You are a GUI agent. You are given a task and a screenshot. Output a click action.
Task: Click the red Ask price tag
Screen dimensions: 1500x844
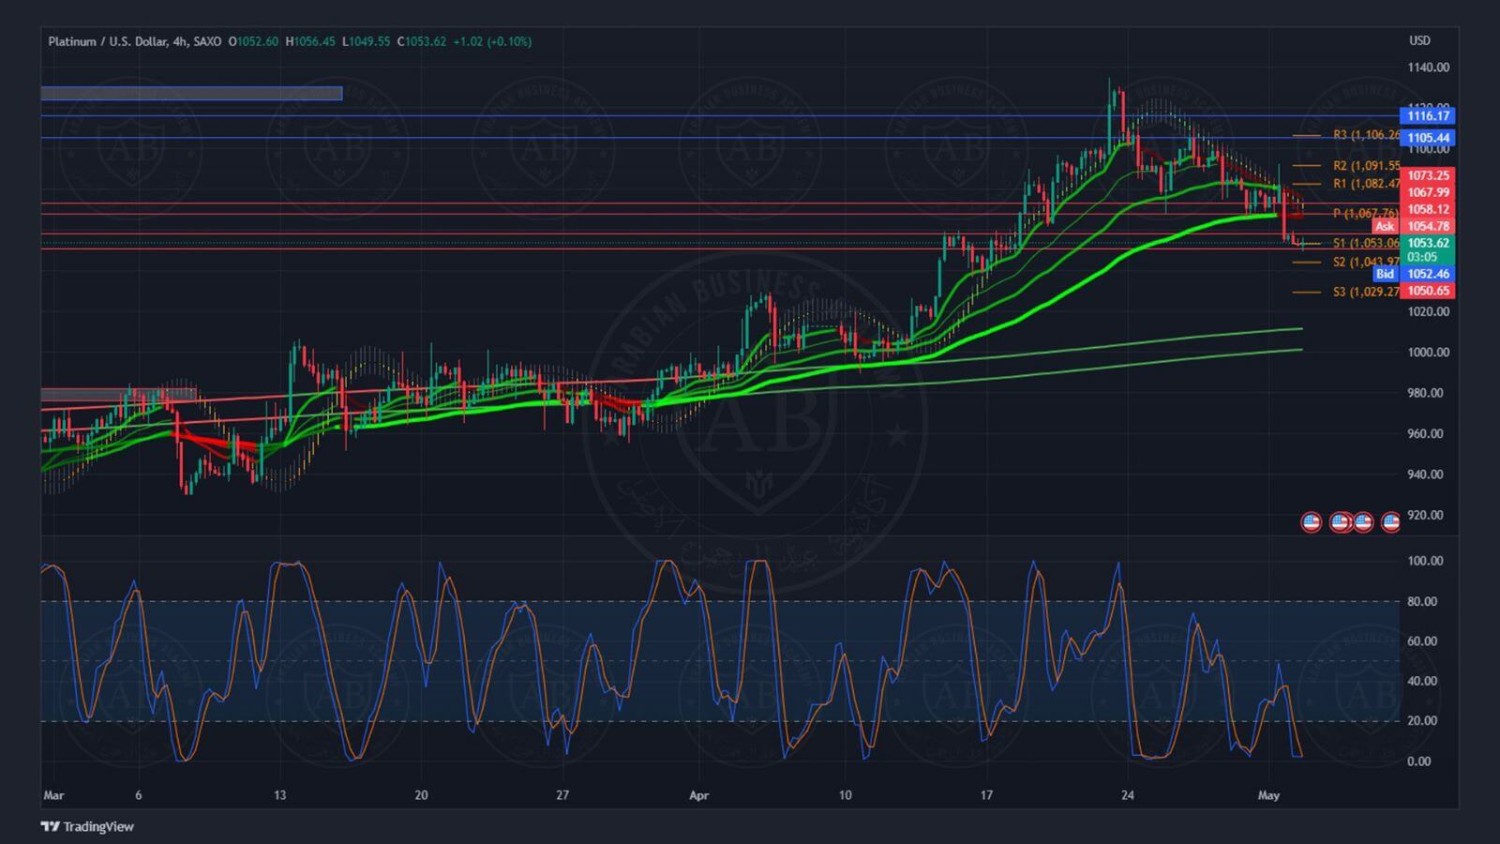point(1385,227)
